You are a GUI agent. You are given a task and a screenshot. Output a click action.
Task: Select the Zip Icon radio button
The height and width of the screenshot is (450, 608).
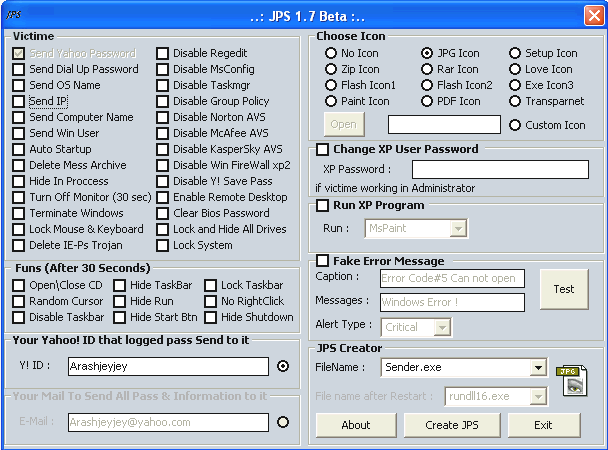pos(331,69)
